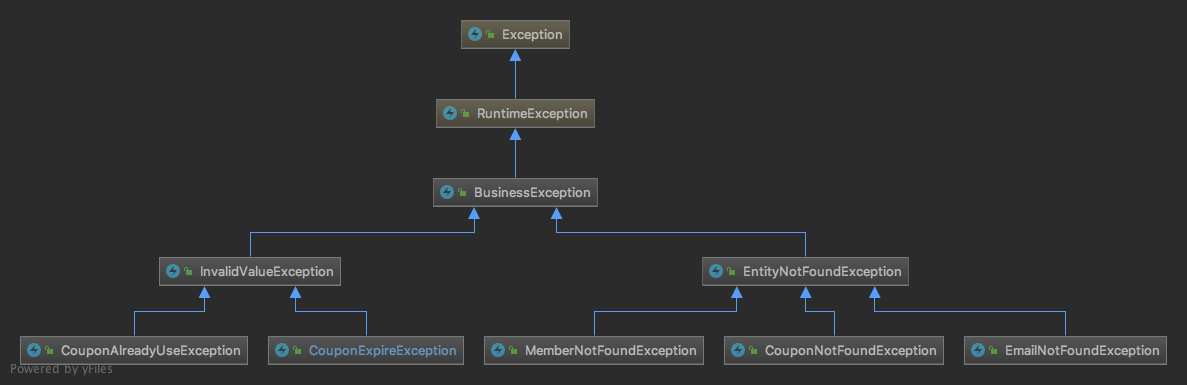Select the Exception class label
Screen dimensions: 1187x385
(x=532, y=35)
